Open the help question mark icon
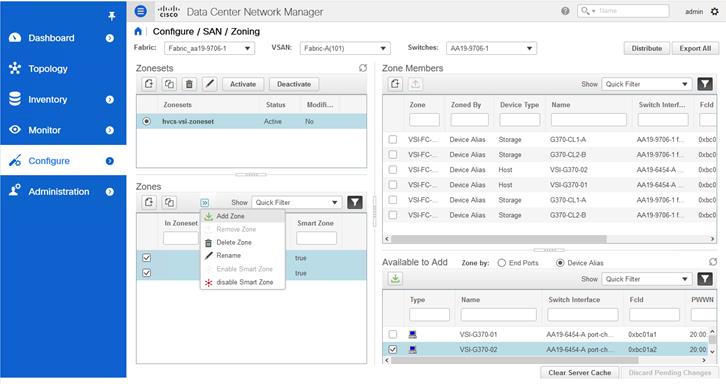This screenshot has height=384, width=726. (565, 11)
